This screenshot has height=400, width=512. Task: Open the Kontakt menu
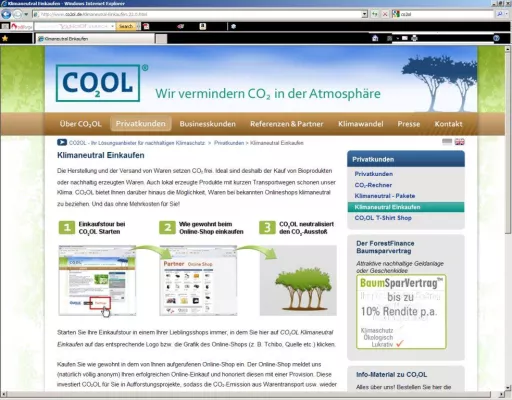click(x=448, y=124)
